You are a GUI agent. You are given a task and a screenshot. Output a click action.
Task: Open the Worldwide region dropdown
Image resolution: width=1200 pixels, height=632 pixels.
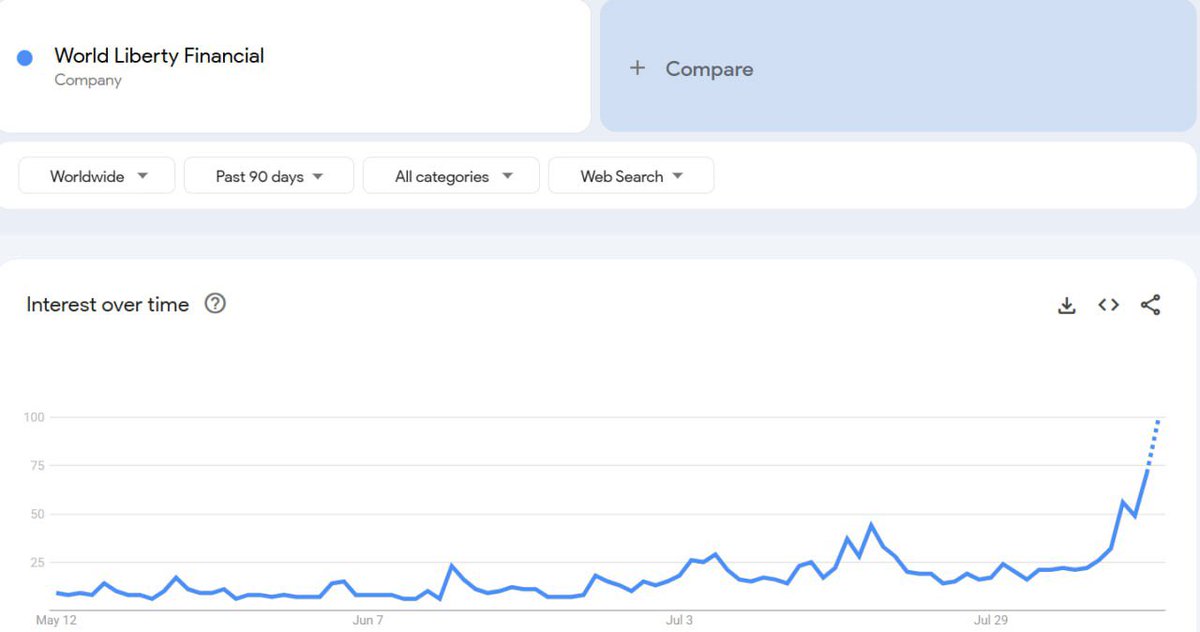click(97, 176)
